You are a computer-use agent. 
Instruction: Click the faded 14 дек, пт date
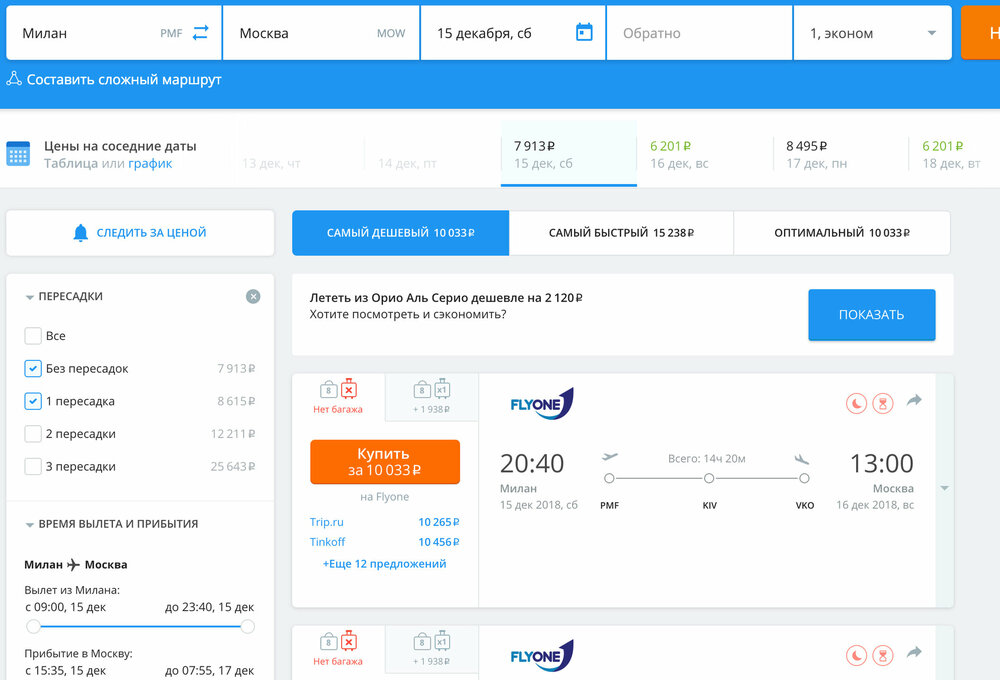click(x=408, y=163)
